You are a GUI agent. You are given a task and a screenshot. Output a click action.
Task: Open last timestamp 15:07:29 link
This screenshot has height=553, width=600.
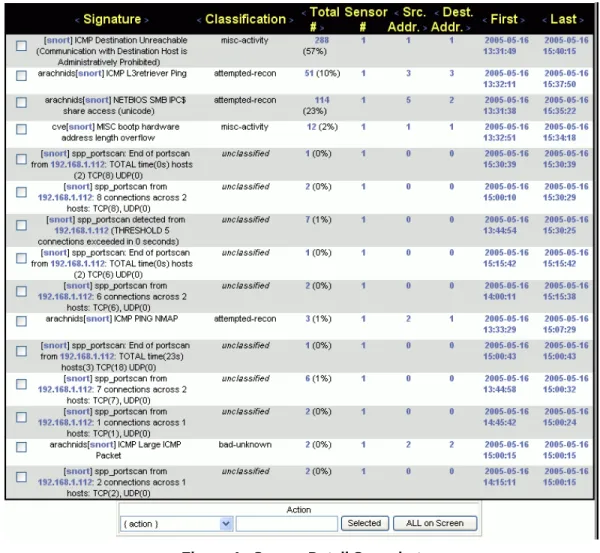(559, 330)
